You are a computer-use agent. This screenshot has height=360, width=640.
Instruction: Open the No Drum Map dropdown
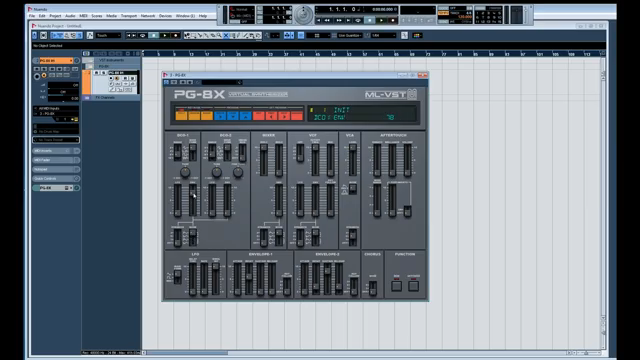click(56, 132)
